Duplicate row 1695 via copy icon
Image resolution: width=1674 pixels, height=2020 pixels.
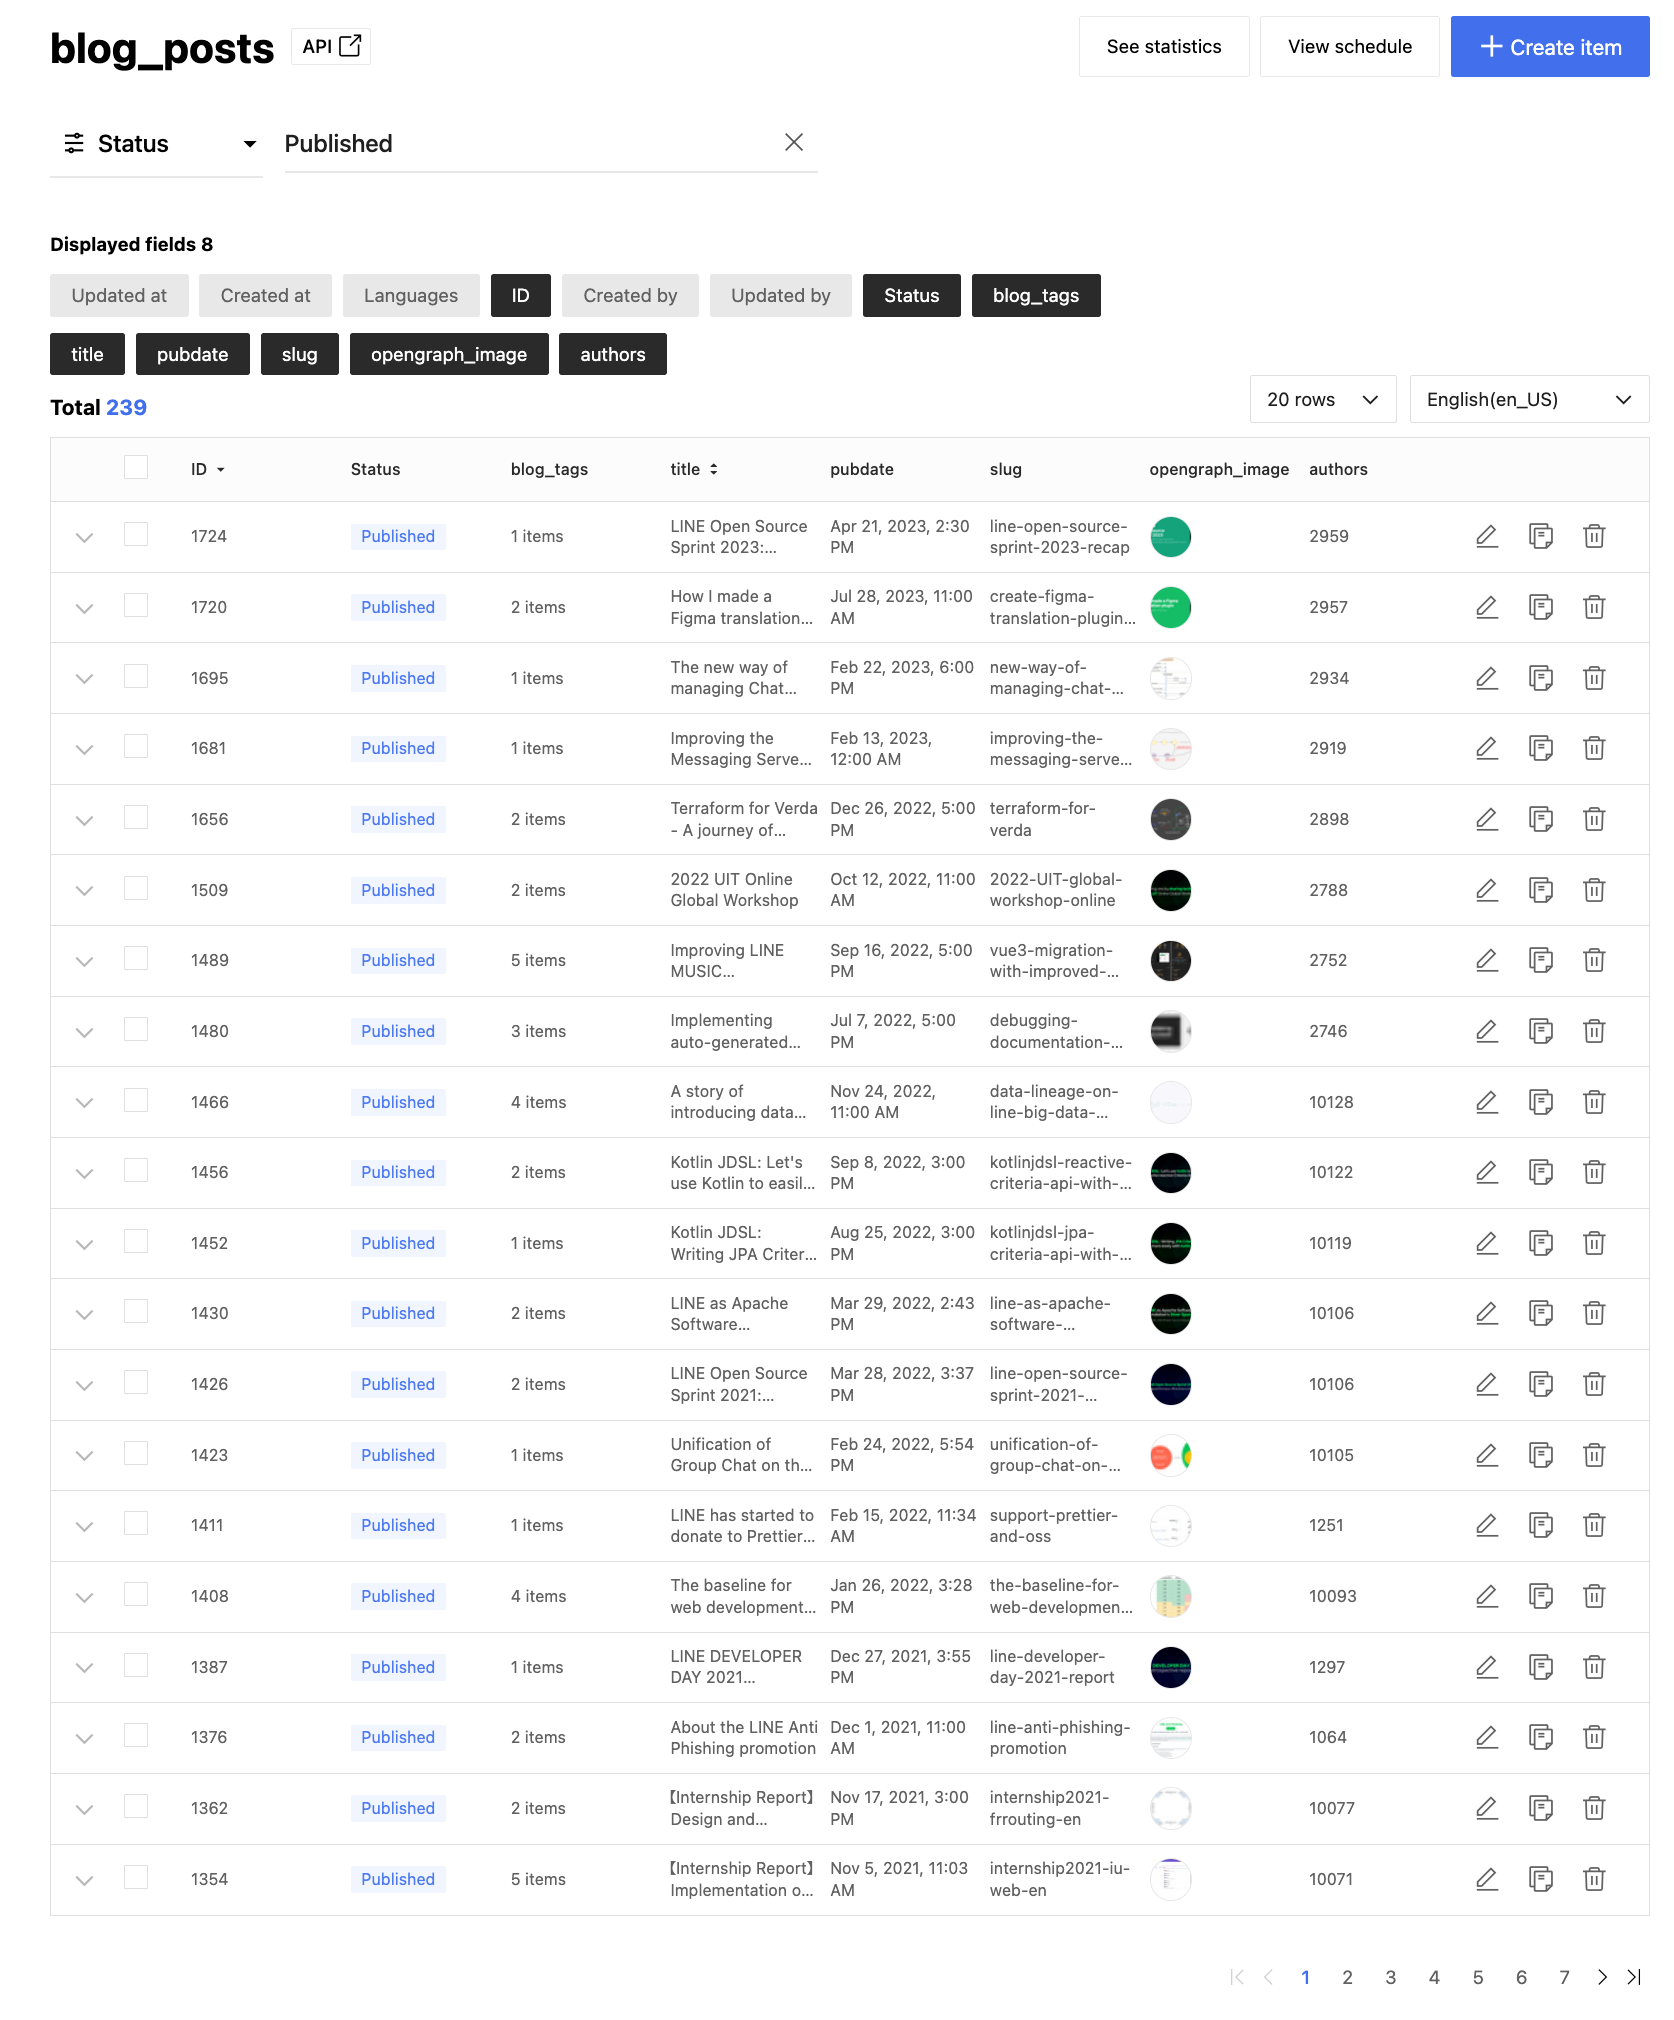1541,678
